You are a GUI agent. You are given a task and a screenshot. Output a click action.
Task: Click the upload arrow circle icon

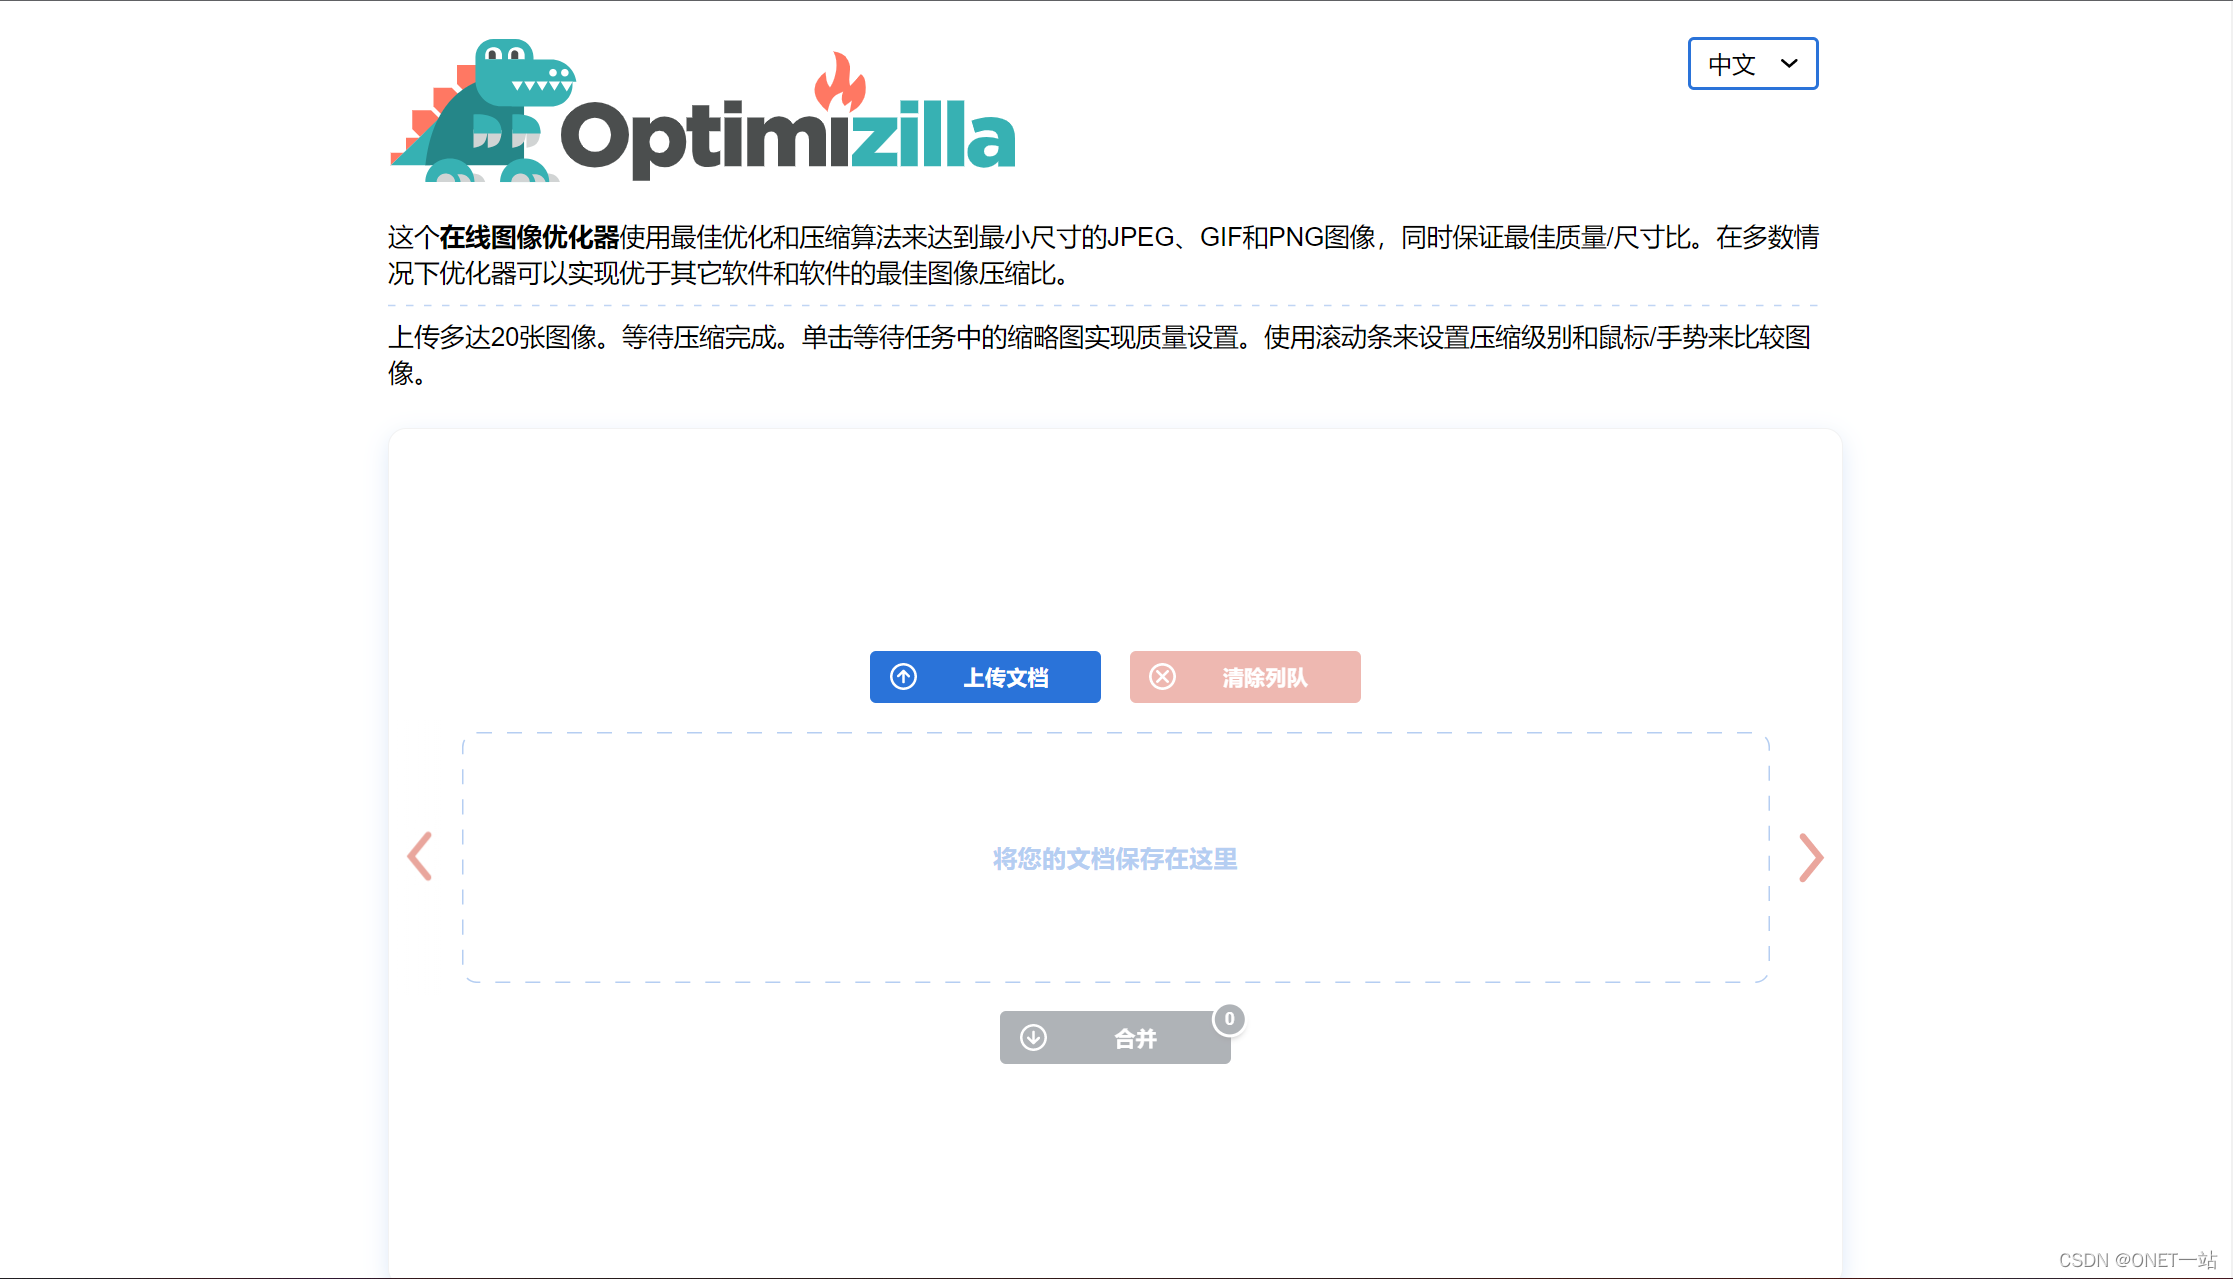coord(903,677)
